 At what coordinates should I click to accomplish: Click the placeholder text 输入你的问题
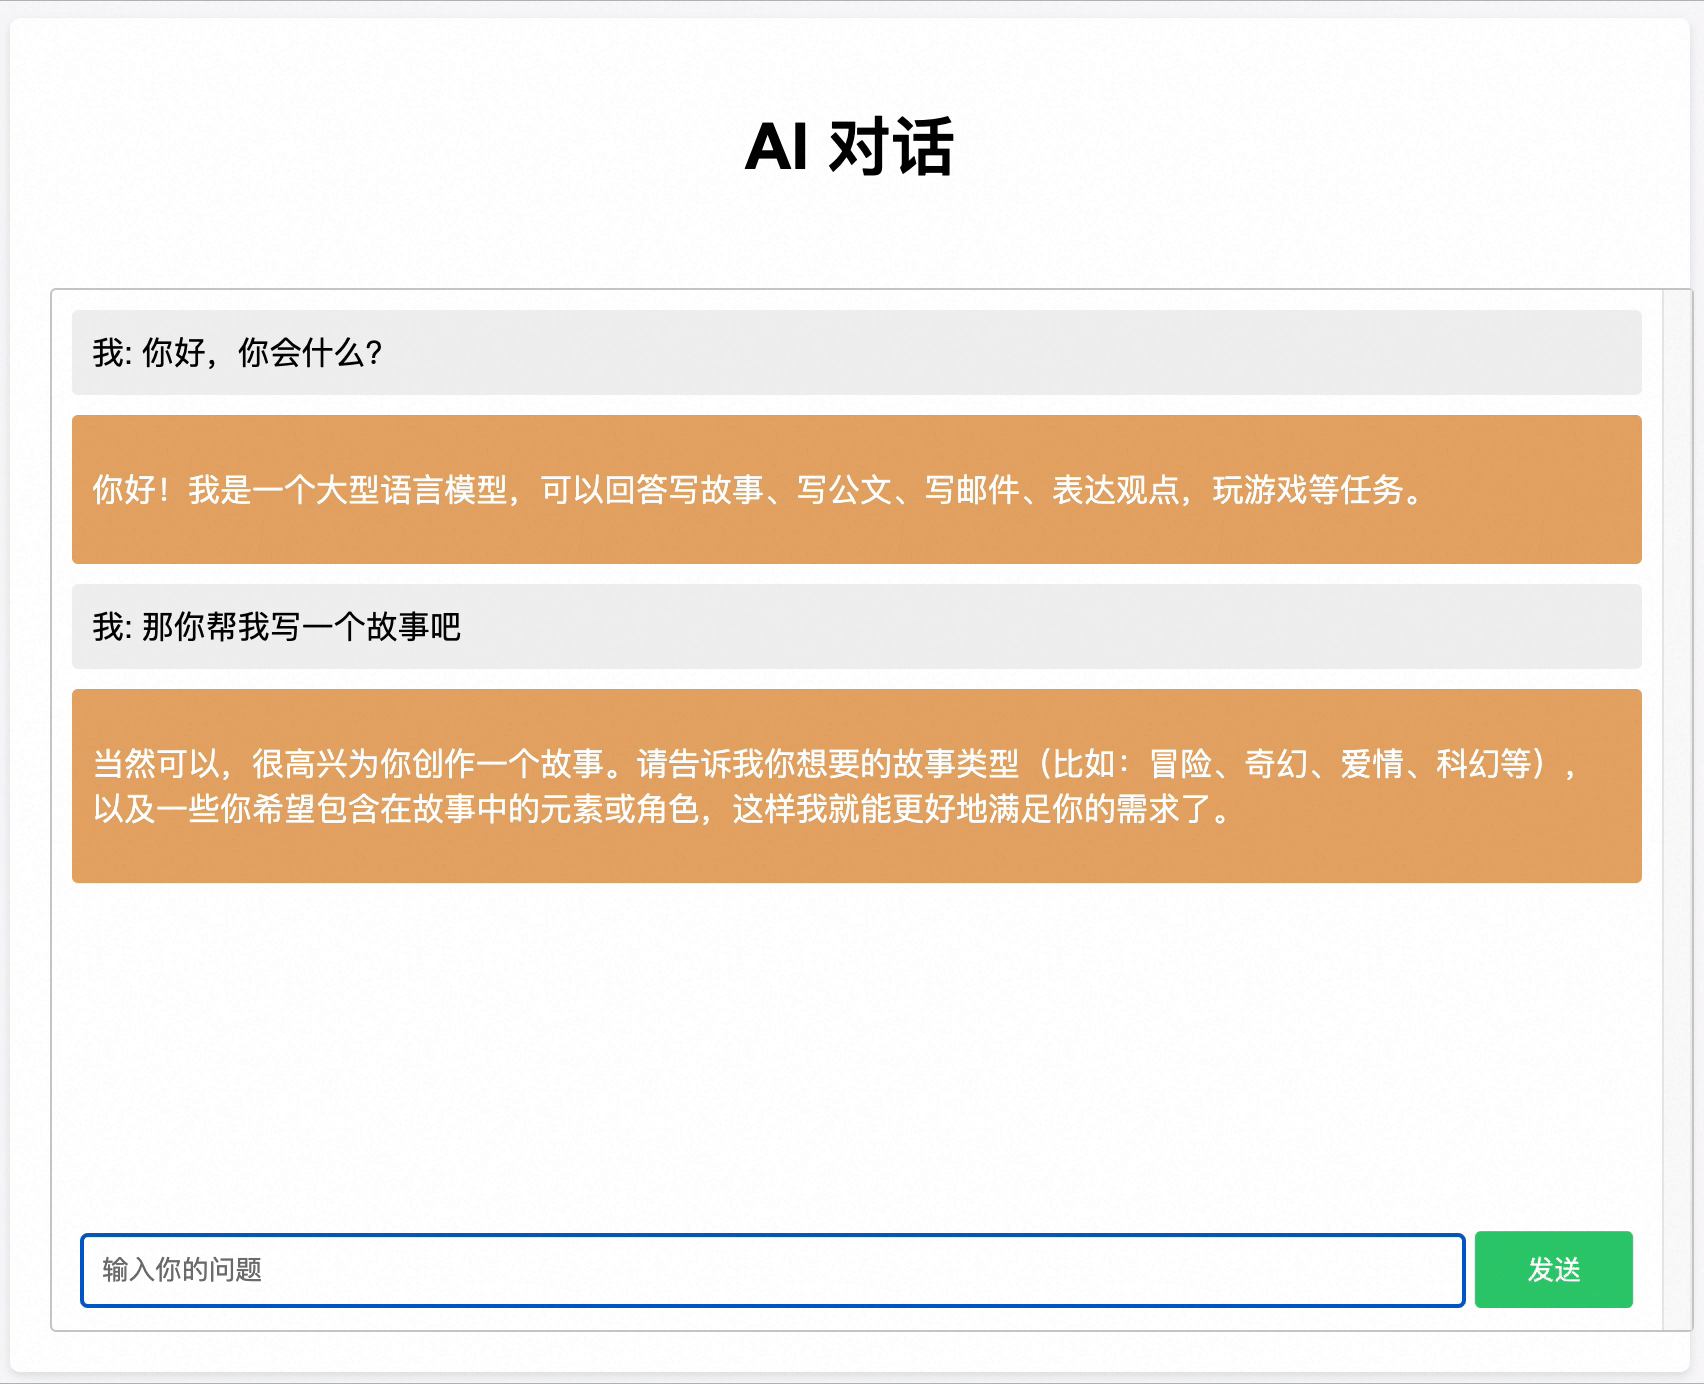pos(180,1271)
